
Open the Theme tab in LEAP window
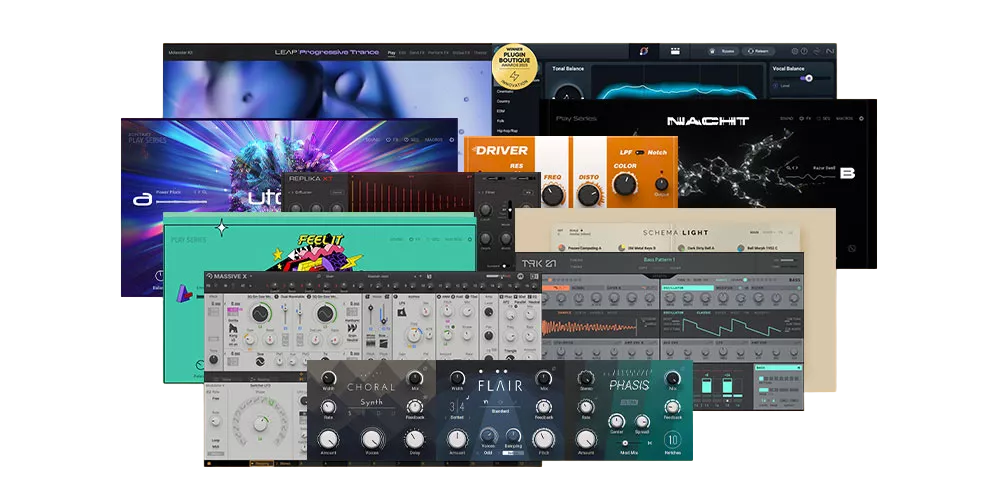pos(480,52)
